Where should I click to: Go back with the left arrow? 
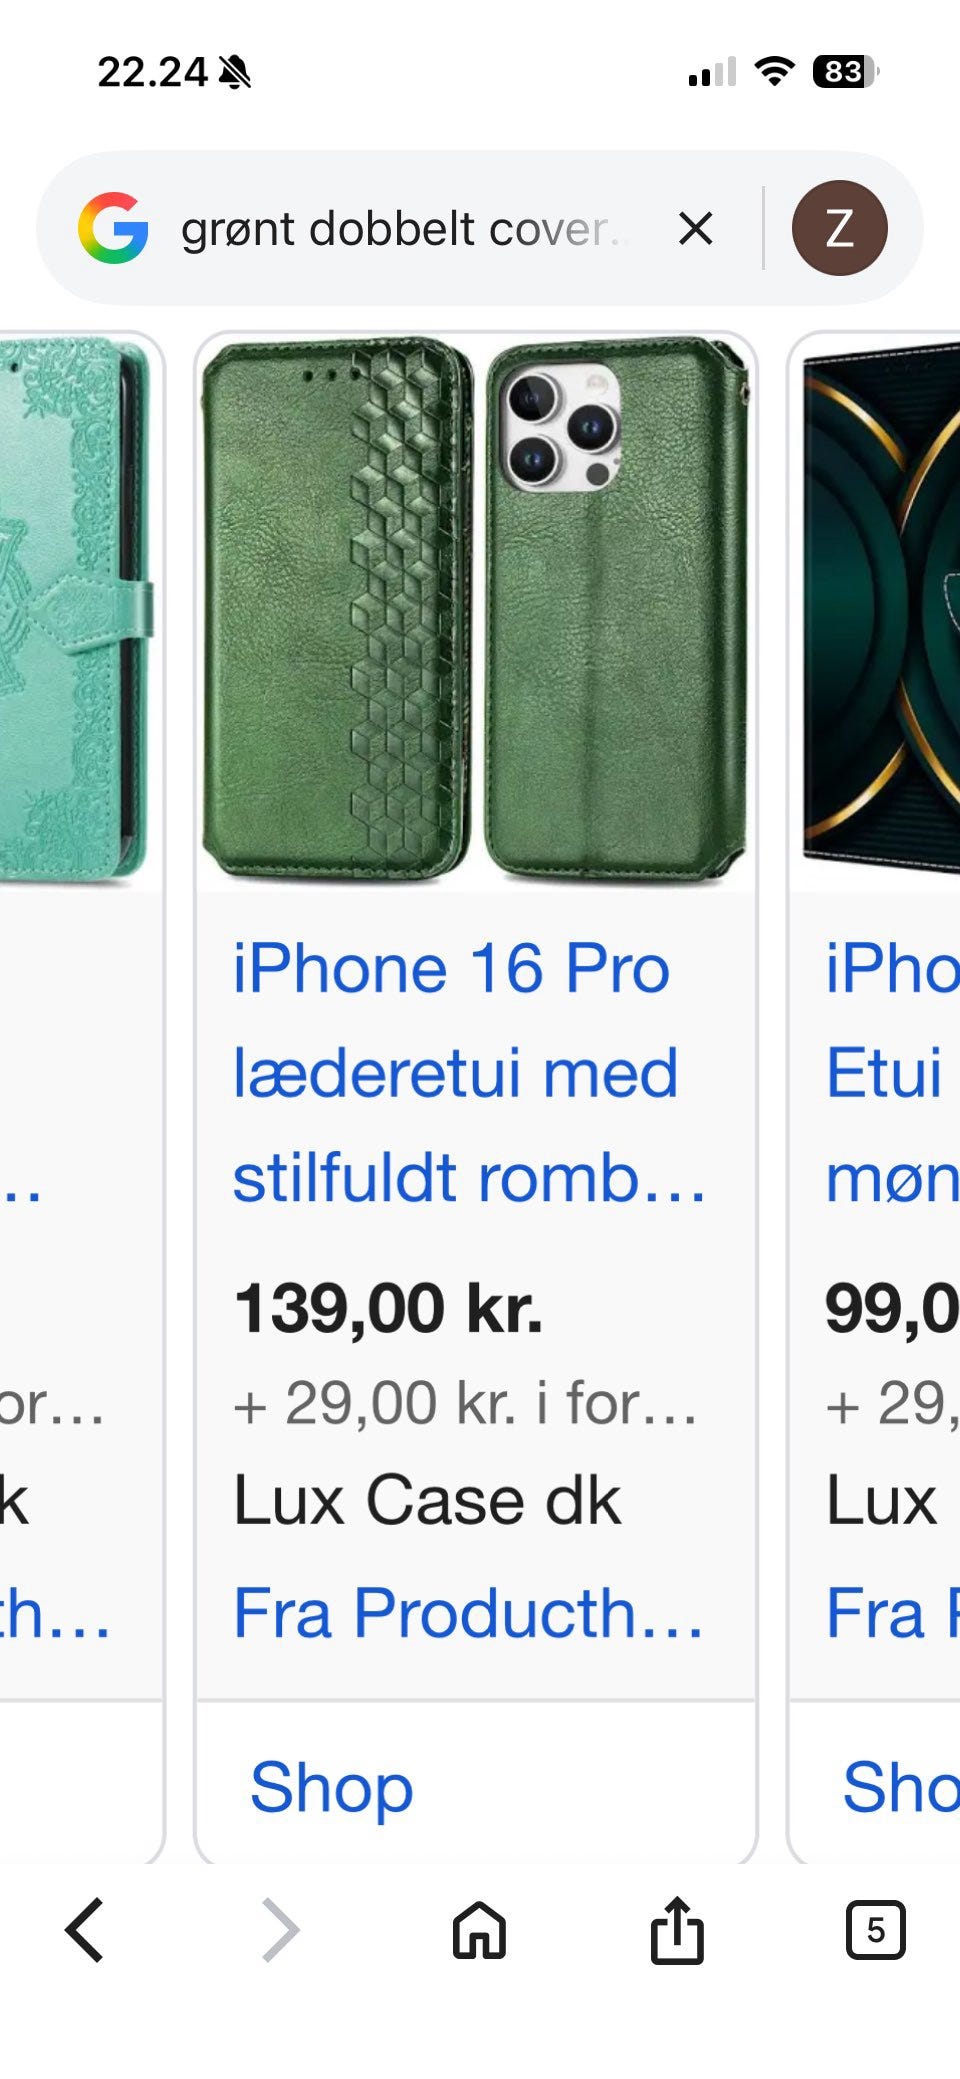[x=85, y=1930]
